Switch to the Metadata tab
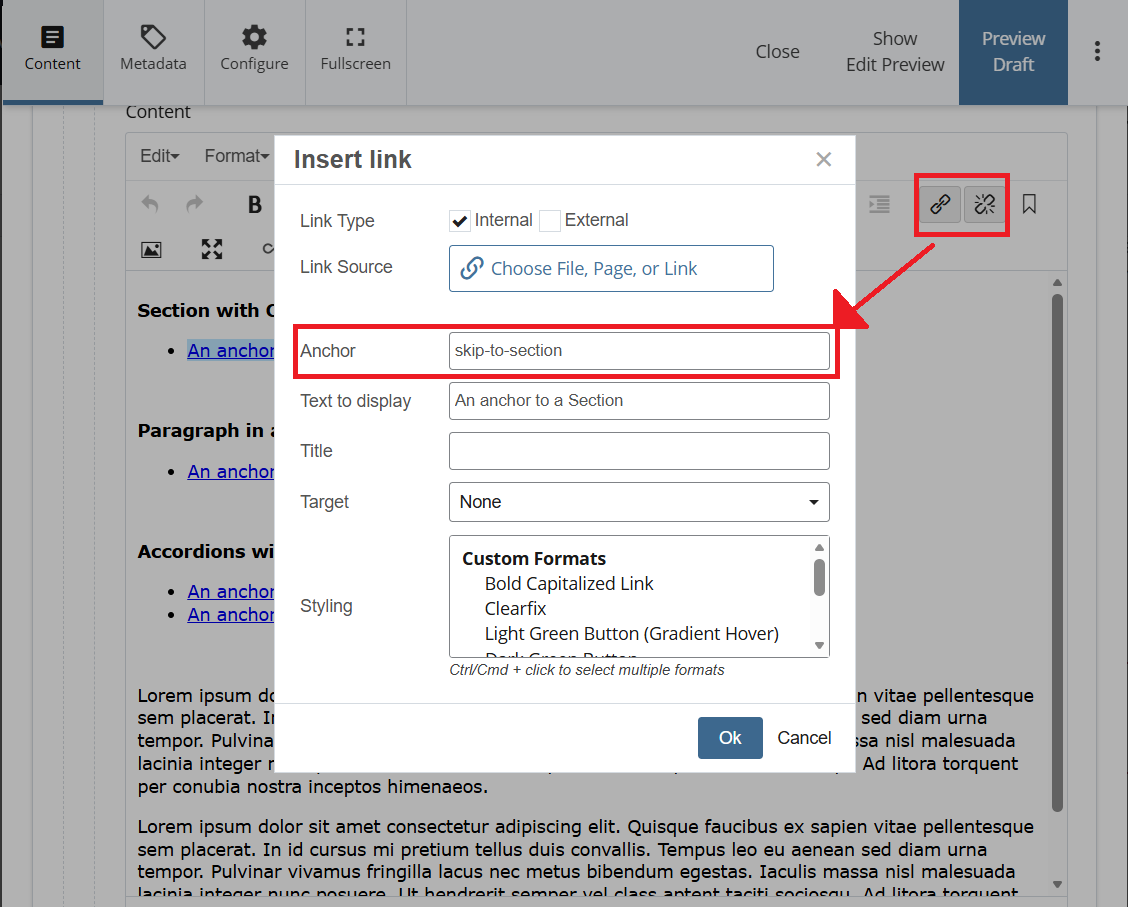The height and width of the screenshot is (907, 1128). click(153, 52)
